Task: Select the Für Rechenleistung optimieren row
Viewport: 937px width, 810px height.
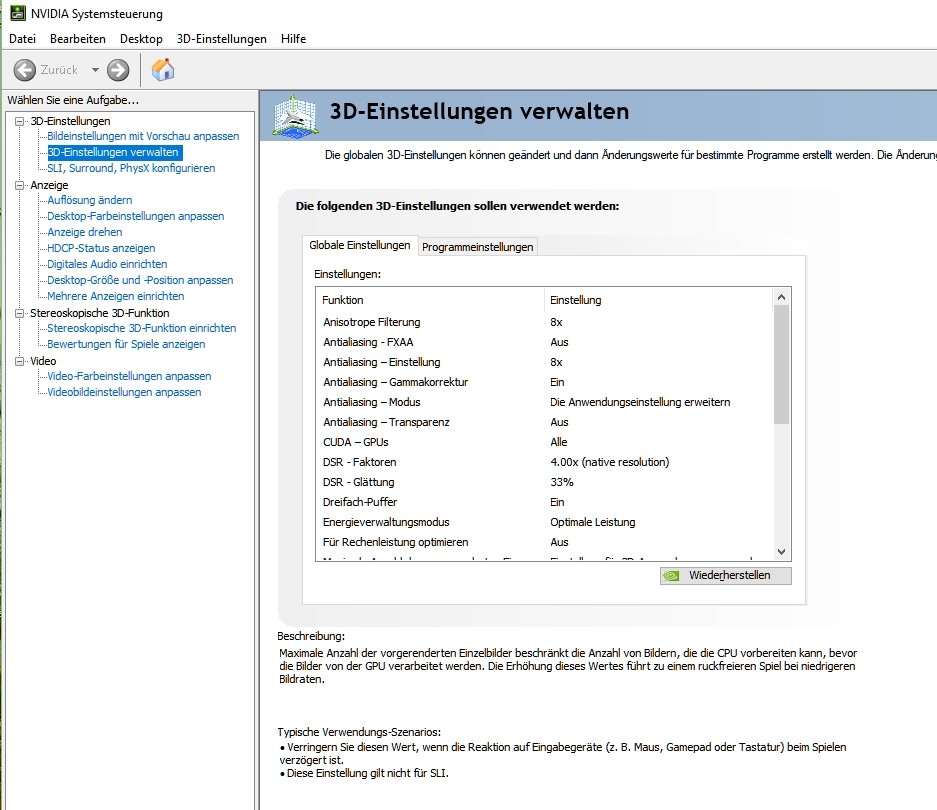Action: coord(544,543)
